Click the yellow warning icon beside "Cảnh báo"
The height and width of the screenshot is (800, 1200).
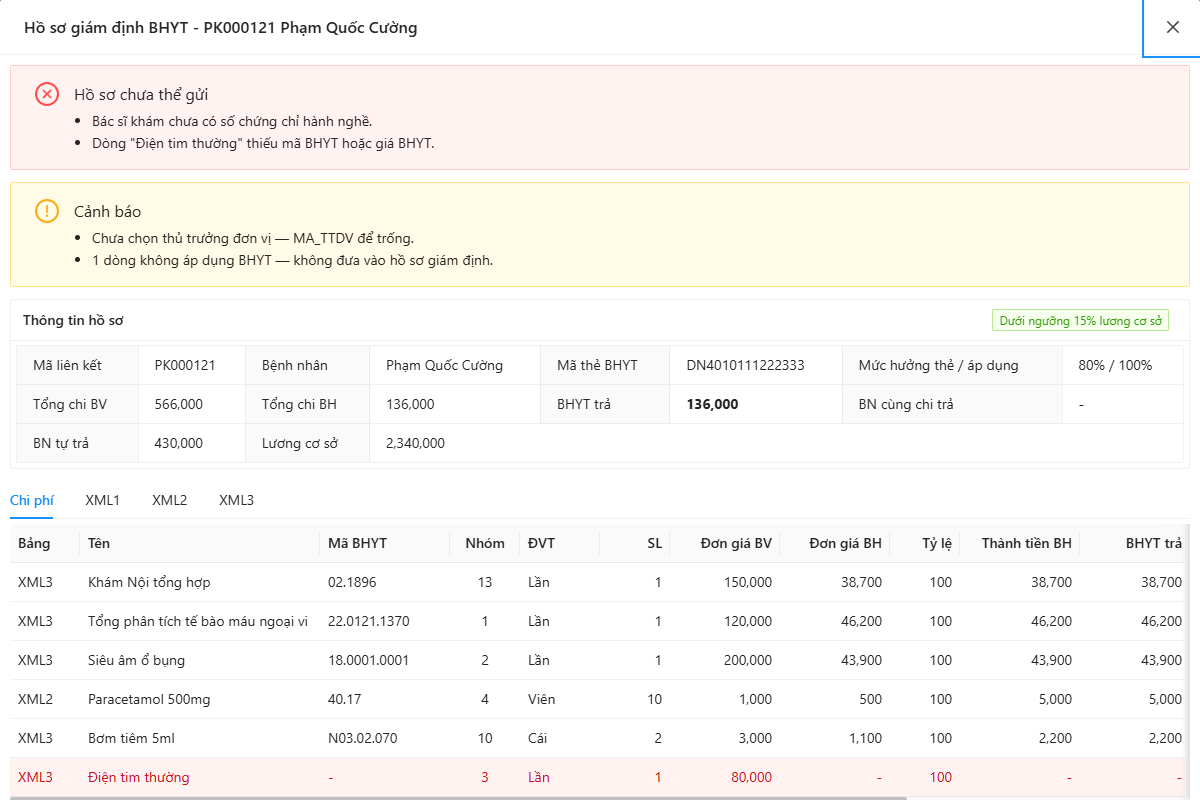[47, 211]
